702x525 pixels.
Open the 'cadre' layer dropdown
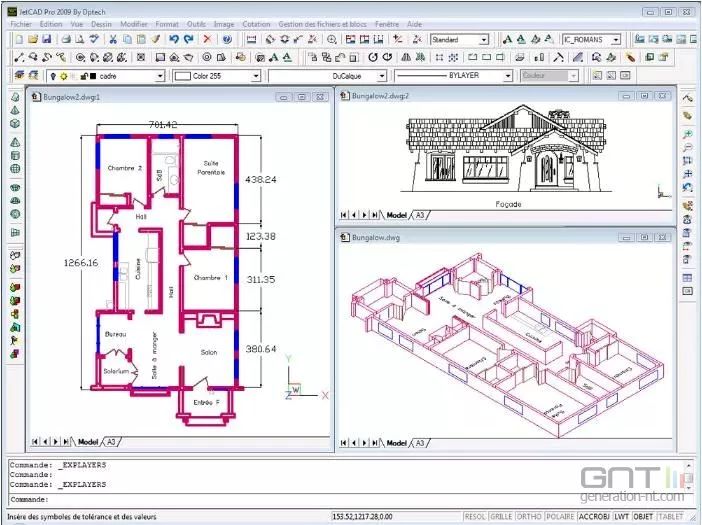pyautogui.click(x=160, y=77)
